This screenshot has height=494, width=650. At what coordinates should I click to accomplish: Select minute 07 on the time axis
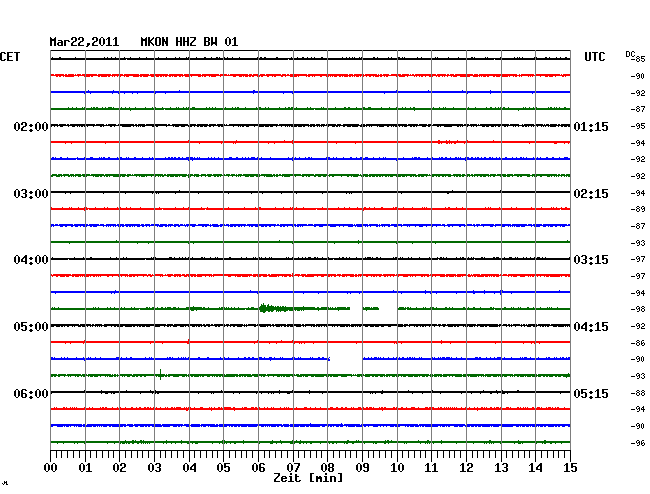pos(293,468)
